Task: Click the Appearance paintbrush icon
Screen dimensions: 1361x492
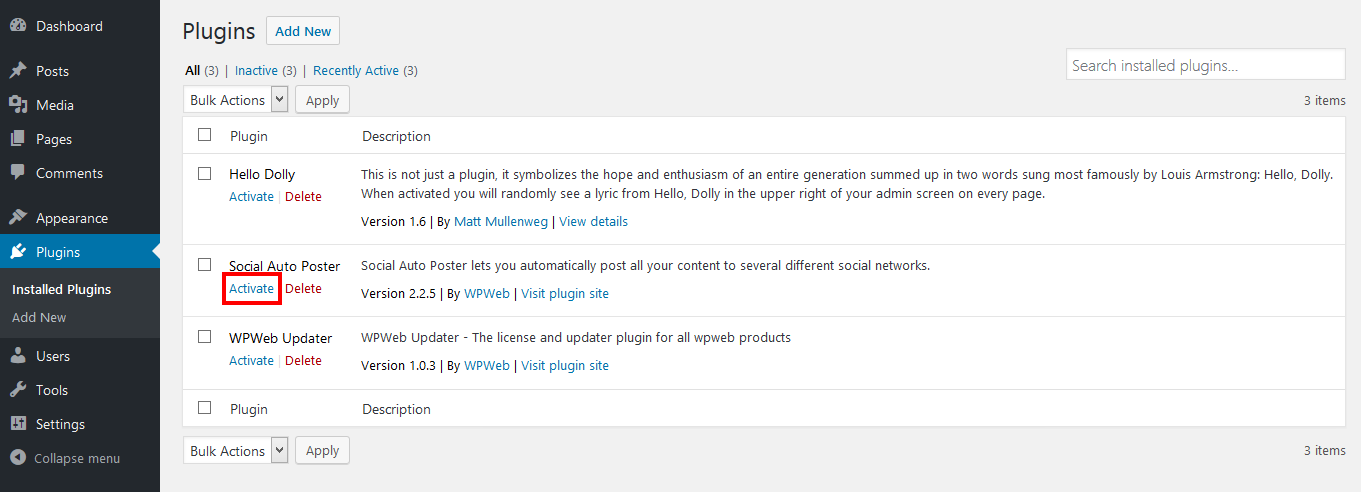Action: click(x=17, y=218)
